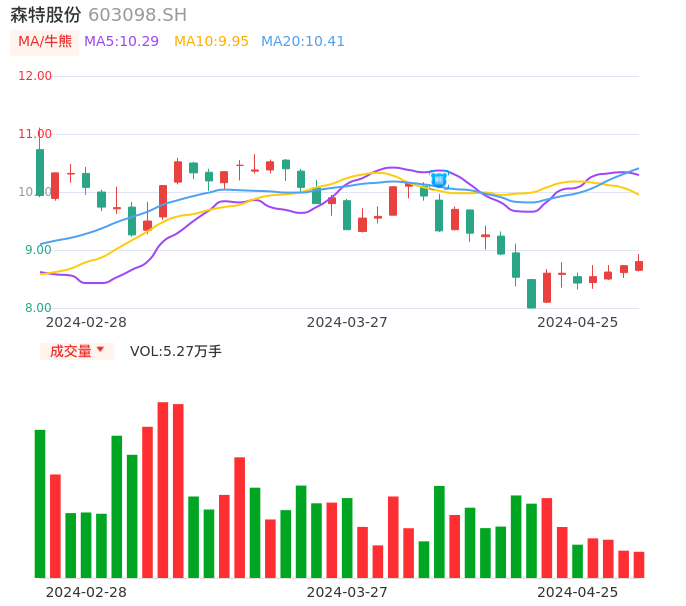
Task: Click the tallest red volume bar
Action: click(x=162, y=489)
